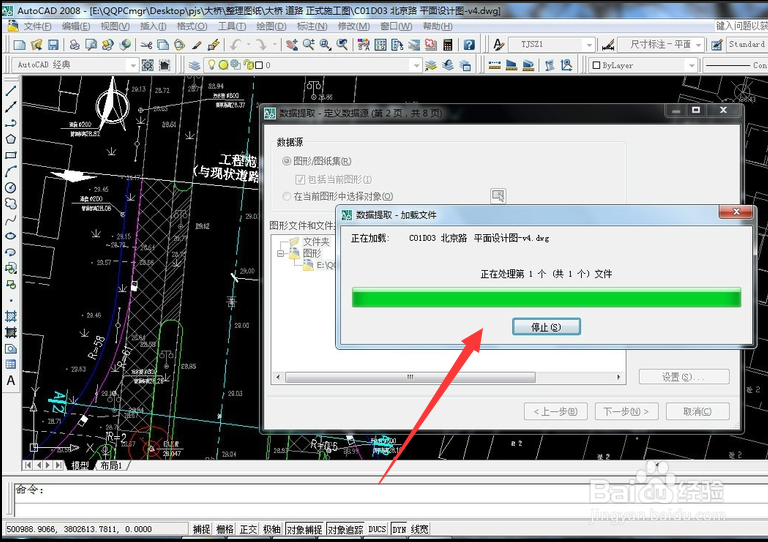Select the Circle draw tool

[x=11, y=188]
